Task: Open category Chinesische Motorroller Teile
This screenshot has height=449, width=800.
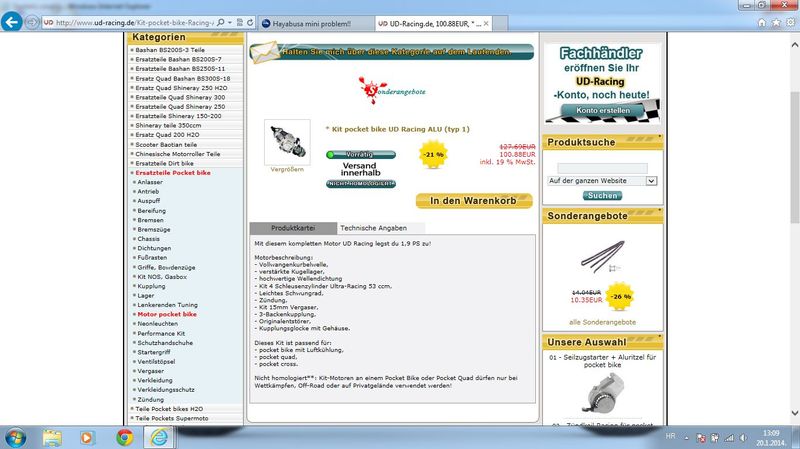Action: click(x=178, y=154)
